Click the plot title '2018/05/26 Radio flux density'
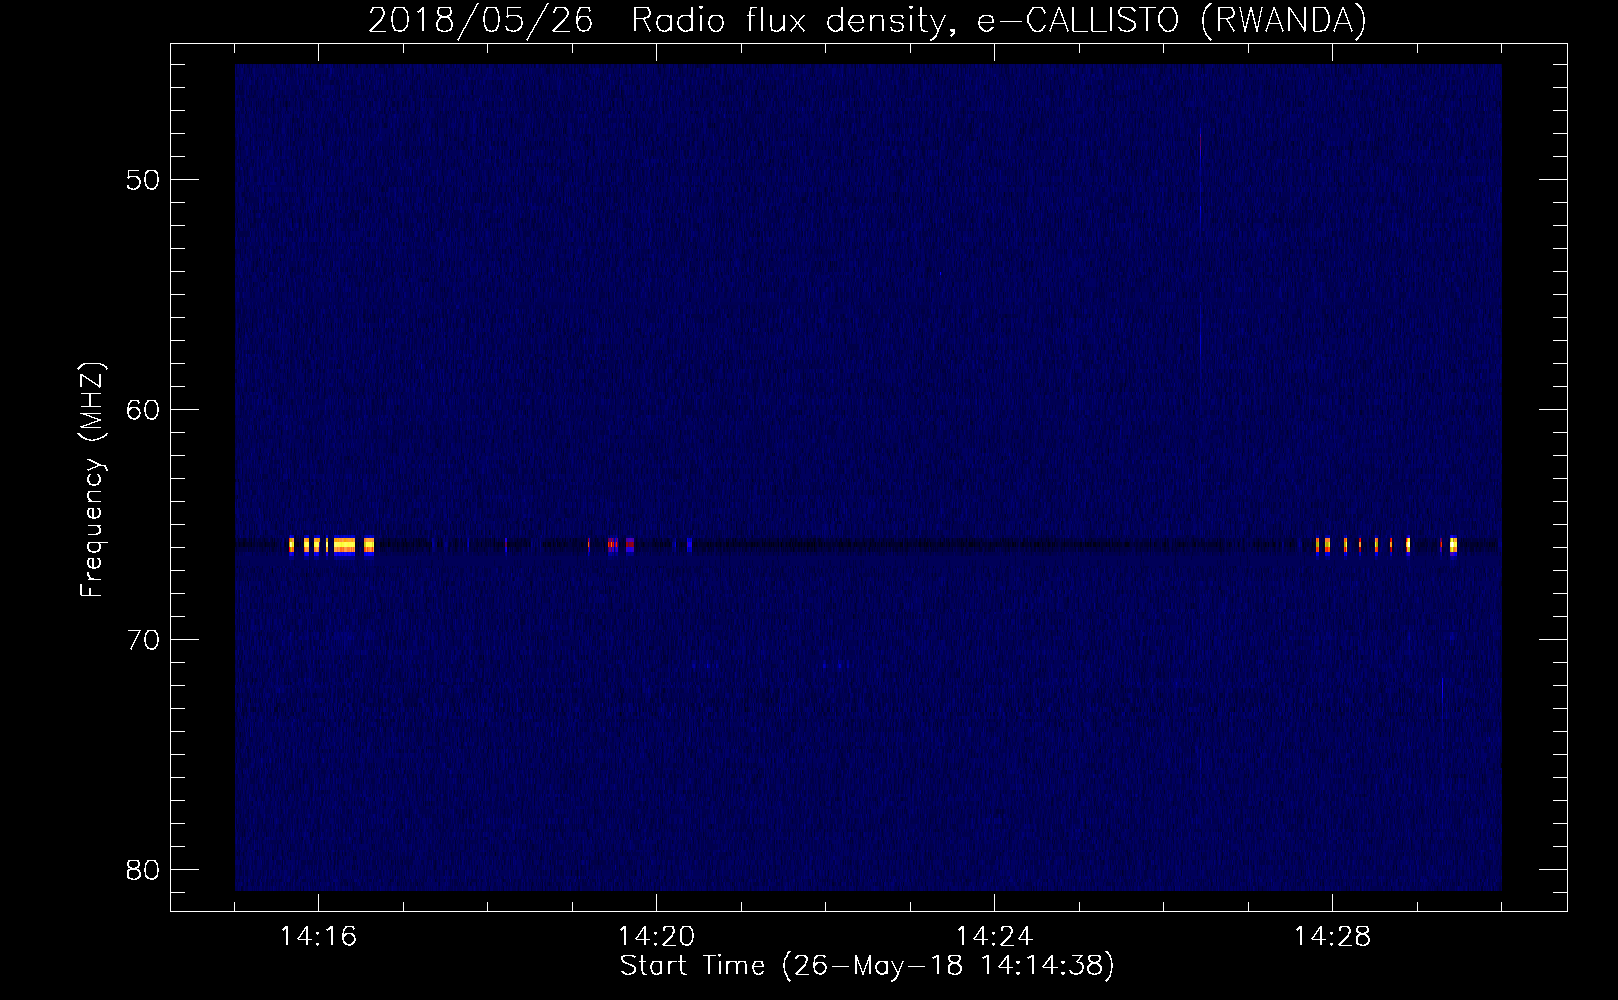 coord(867,20)
